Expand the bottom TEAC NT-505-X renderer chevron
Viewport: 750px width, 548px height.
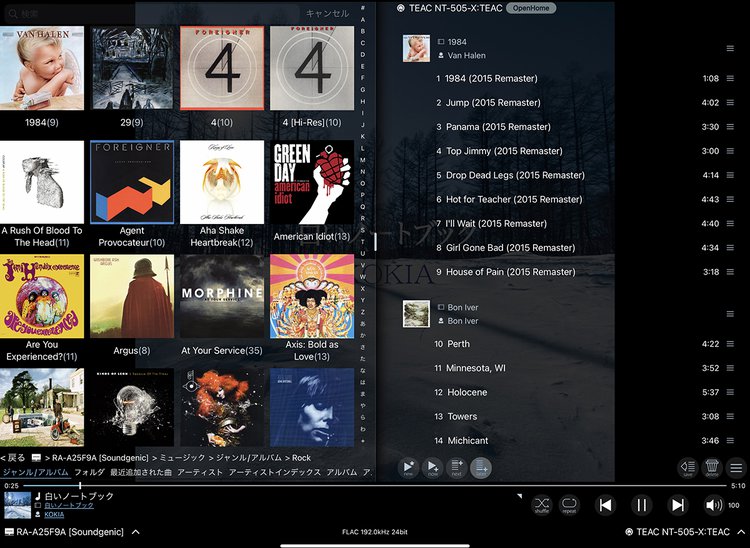point(741,532)
